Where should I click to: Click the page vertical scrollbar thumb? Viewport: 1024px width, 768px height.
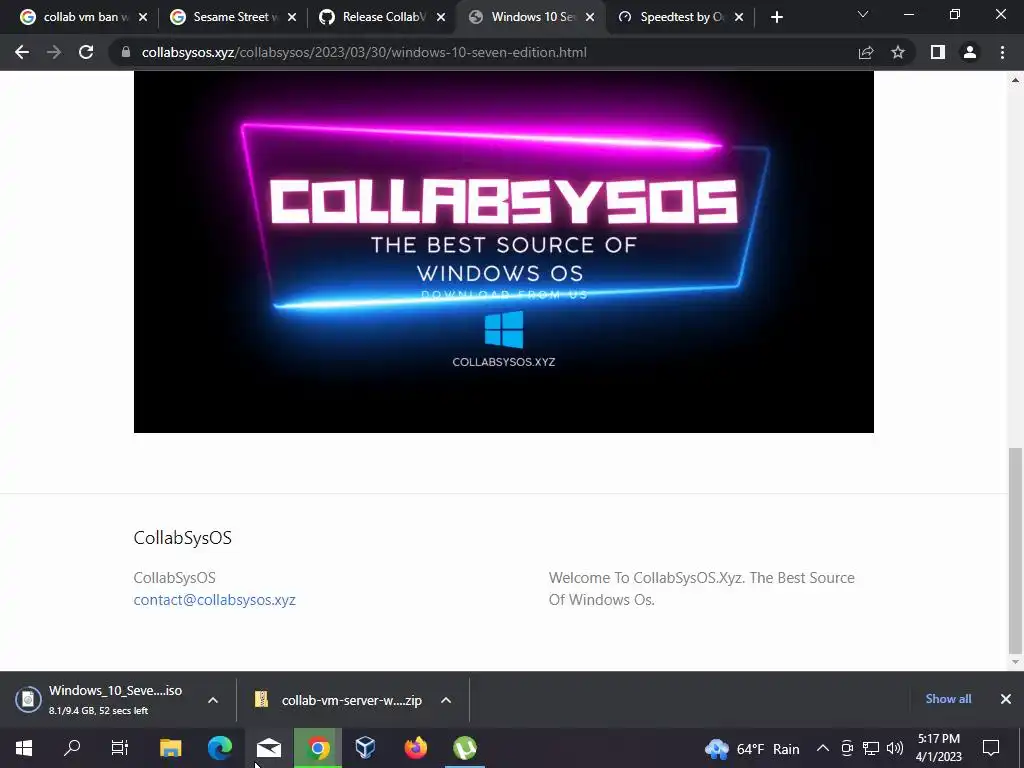click(x=1015, y=551)
